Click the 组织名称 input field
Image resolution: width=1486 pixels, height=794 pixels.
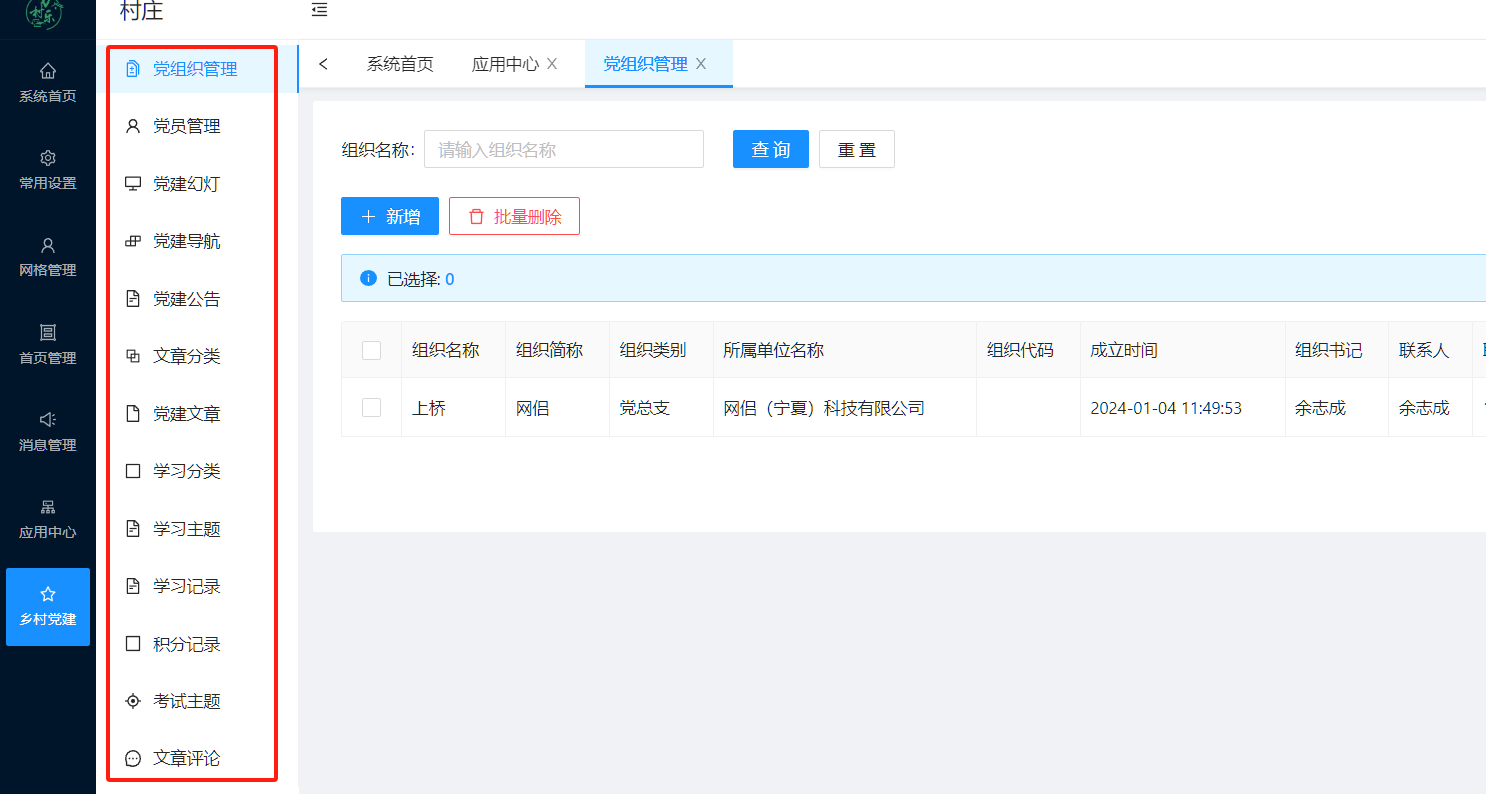click(x=563, y=149)
